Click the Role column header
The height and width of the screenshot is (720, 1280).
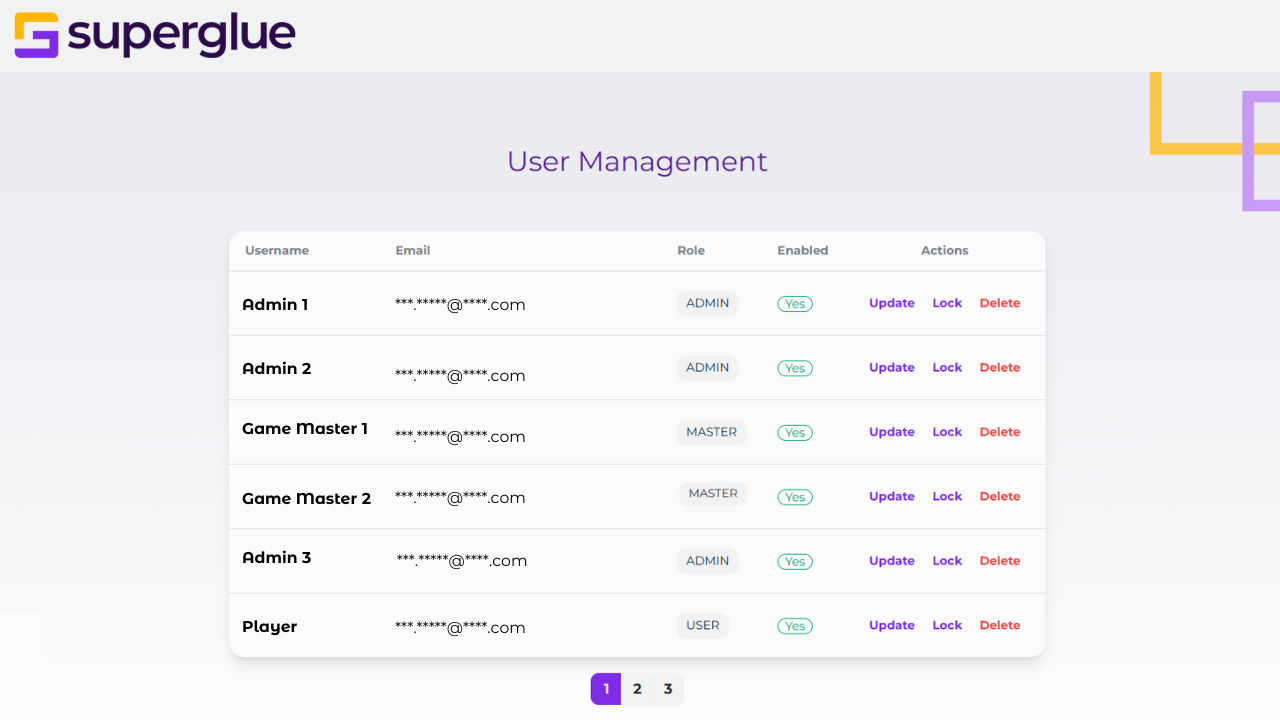click(x=691, y=251)
